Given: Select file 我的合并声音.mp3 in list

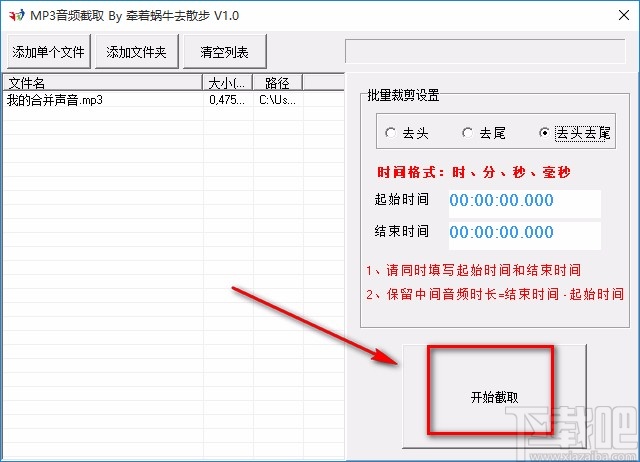Looking at the screenshot, I should (x=55, y=100).
